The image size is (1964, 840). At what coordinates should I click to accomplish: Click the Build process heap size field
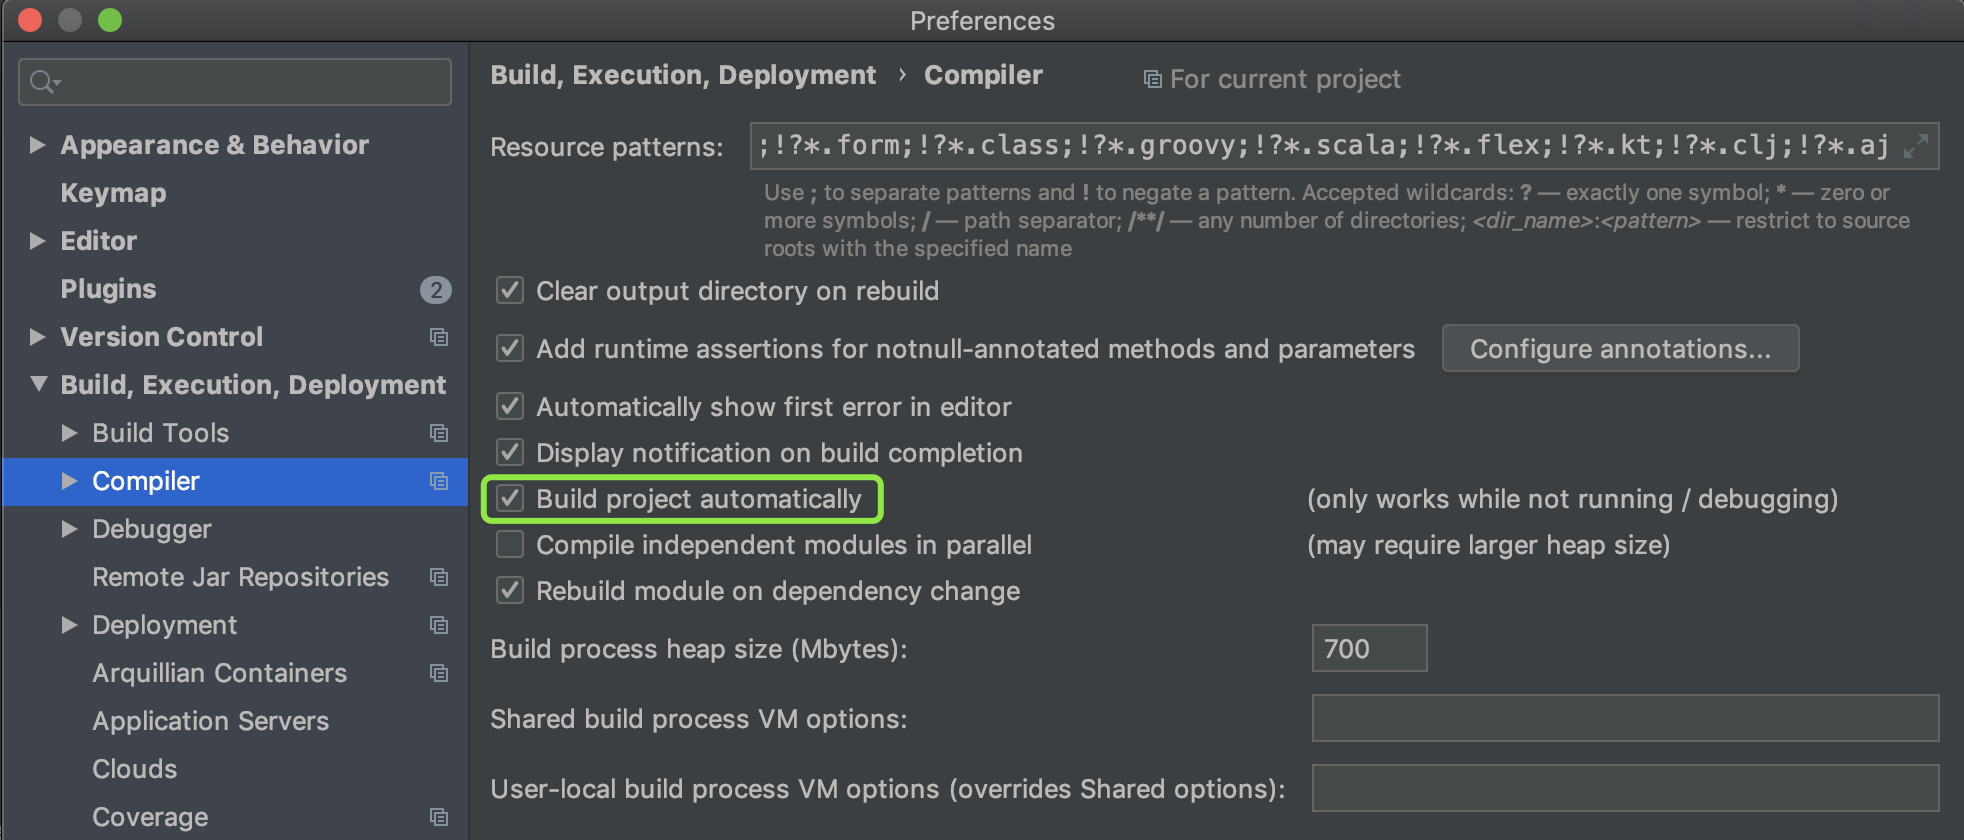1369,649
